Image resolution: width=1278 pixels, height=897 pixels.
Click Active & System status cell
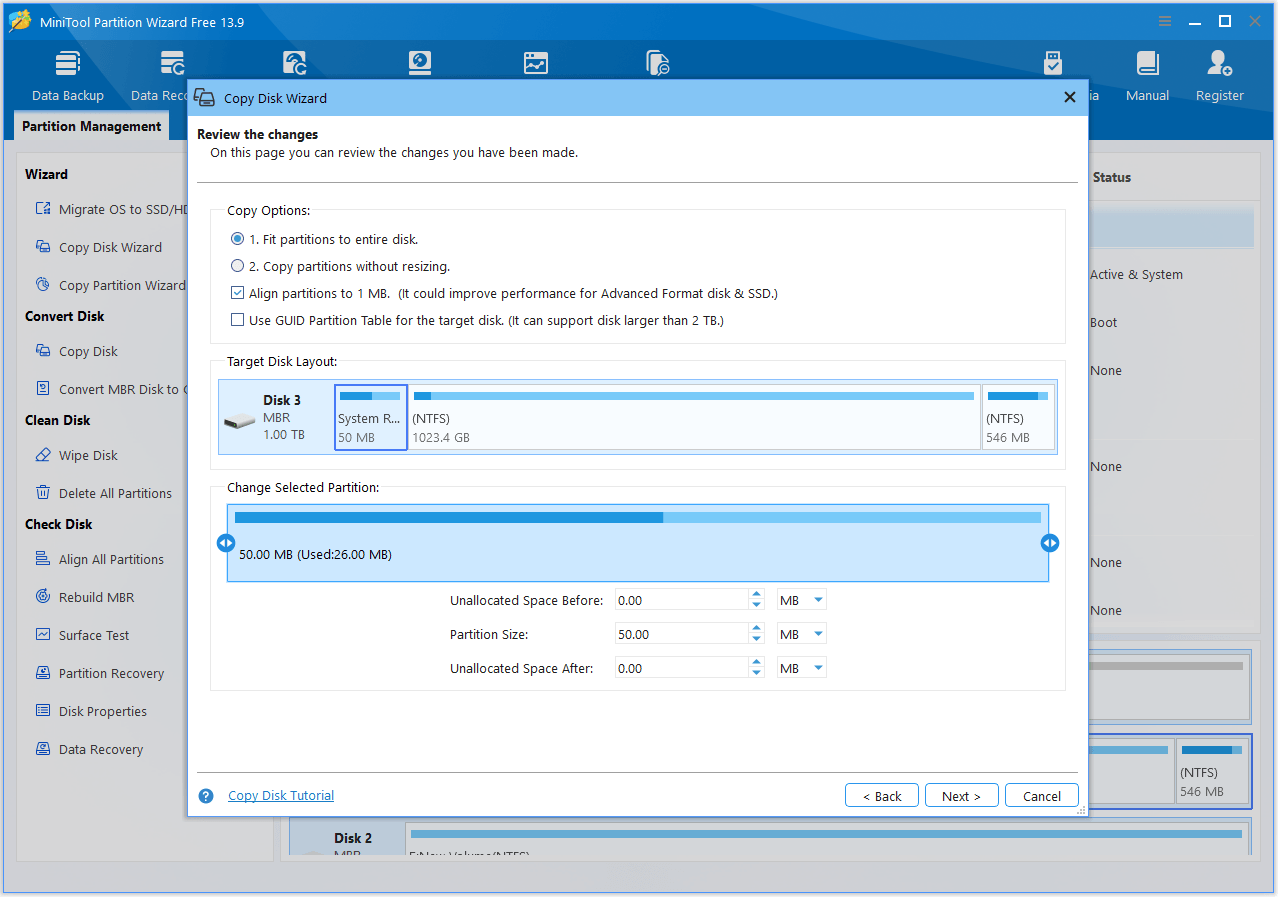pos(1136,274)
